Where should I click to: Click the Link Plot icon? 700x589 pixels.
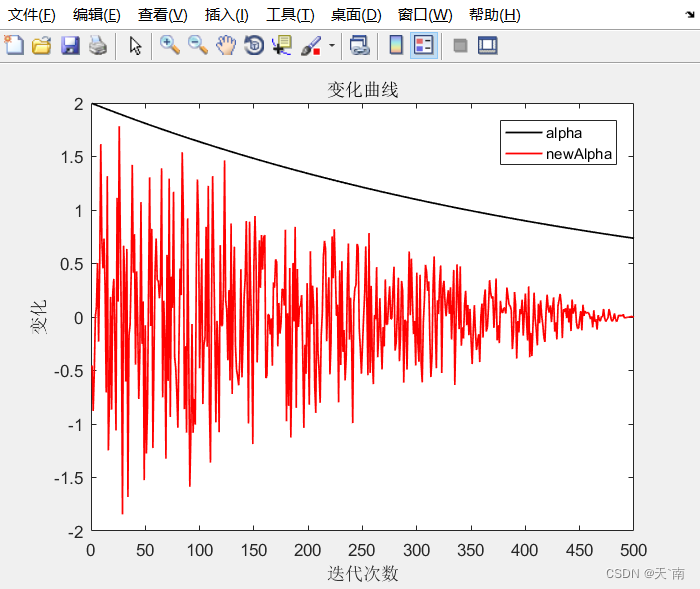(360, 46)
